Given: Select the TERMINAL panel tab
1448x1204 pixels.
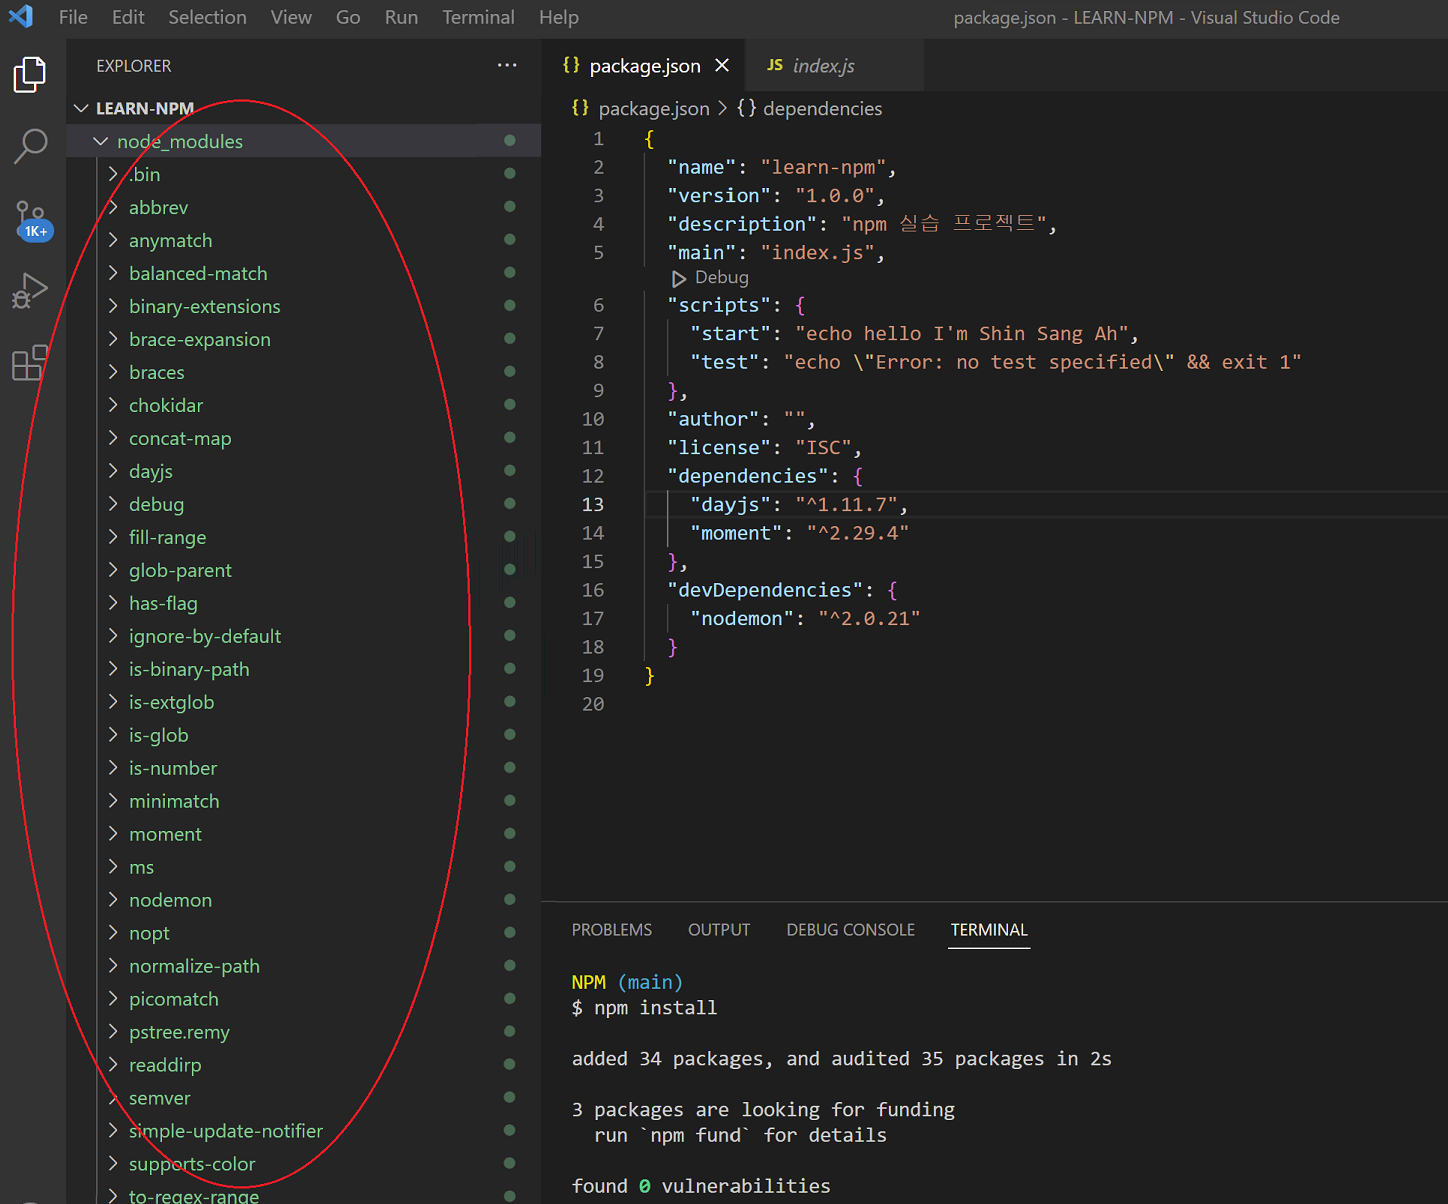Looking at the screenshot, I should (989, 930).
